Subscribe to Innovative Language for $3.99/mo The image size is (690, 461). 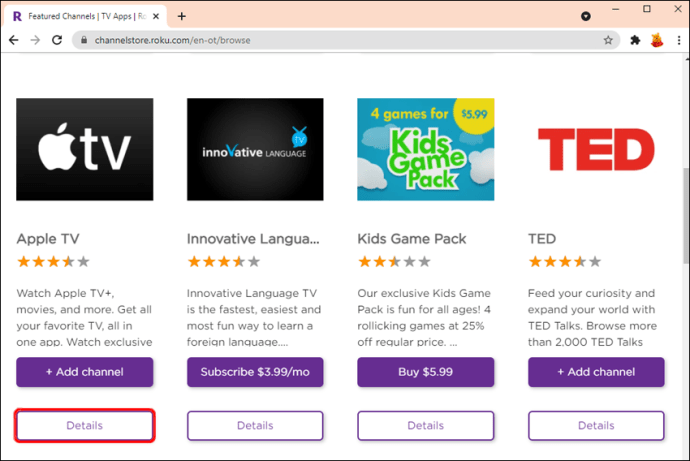click(x=255, y=373)
